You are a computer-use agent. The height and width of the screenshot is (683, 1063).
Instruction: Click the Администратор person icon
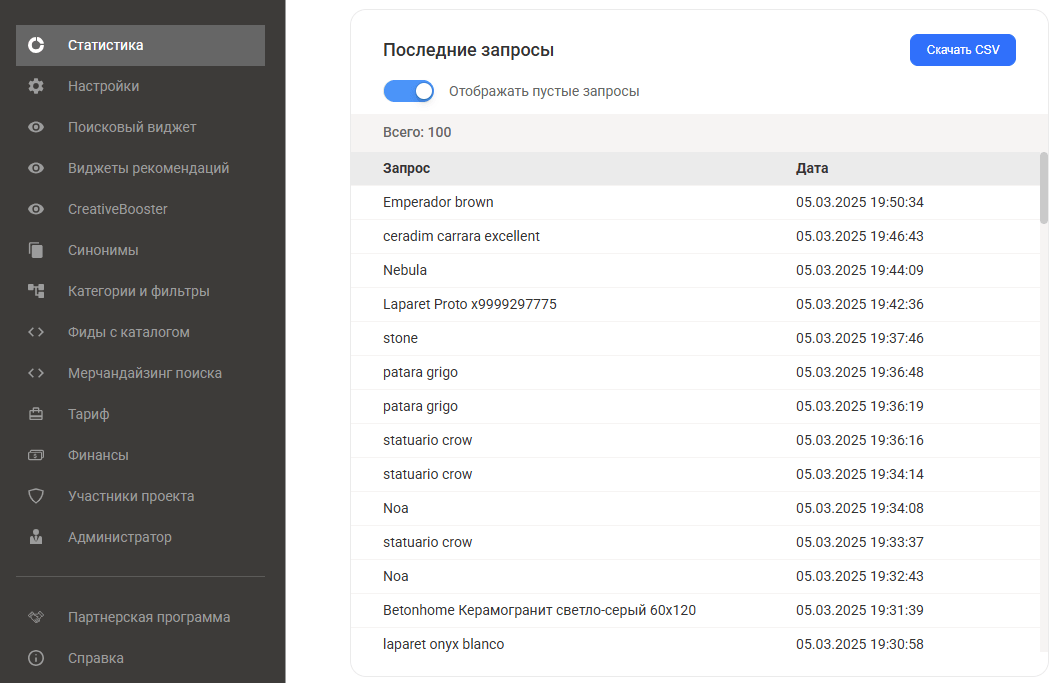click(36, 537)
